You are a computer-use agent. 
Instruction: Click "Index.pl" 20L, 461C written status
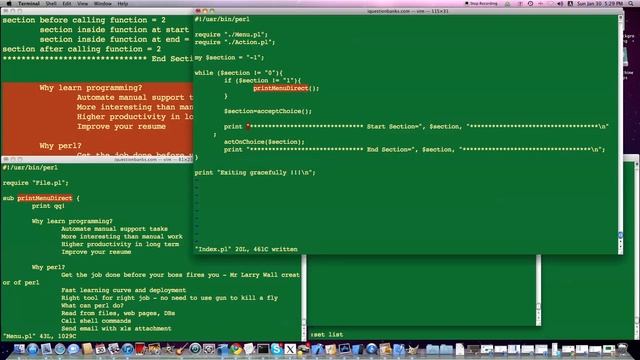point(246,249)
